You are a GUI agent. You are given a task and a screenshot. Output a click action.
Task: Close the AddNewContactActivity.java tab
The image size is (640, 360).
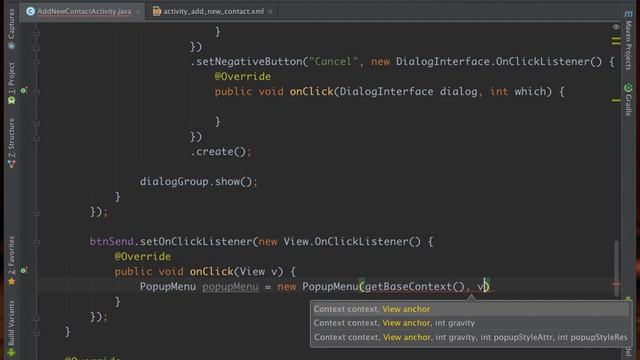pos(138,12)
